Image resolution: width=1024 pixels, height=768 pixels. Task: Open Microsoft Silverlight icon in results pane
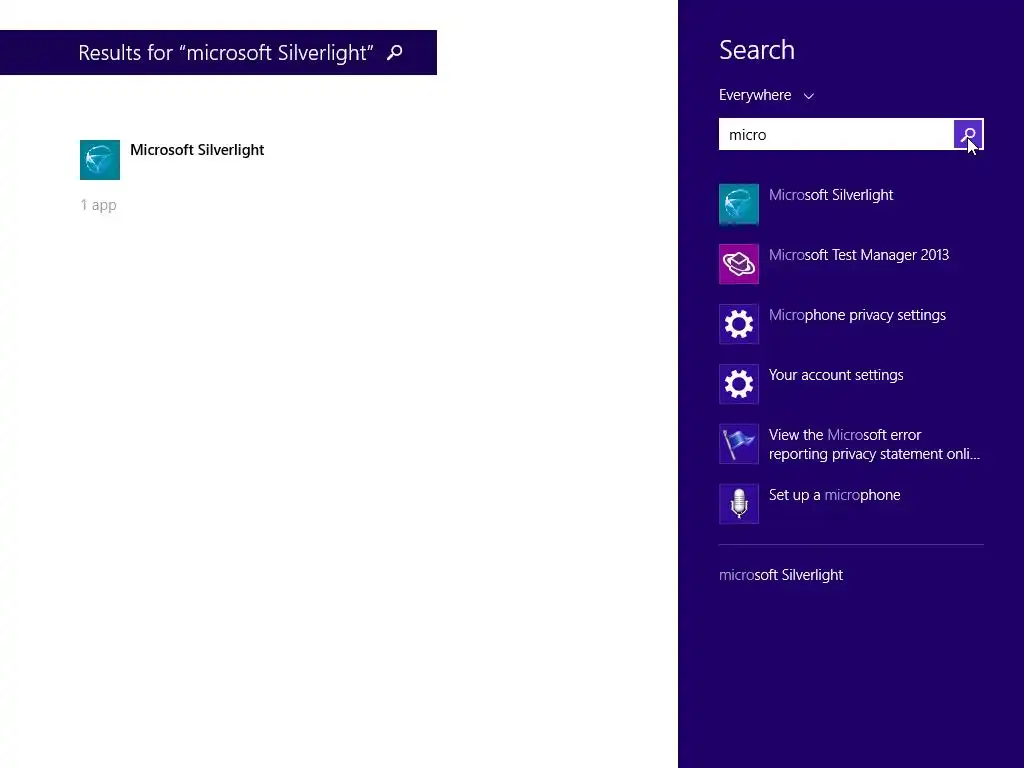(x=100, y=159)
